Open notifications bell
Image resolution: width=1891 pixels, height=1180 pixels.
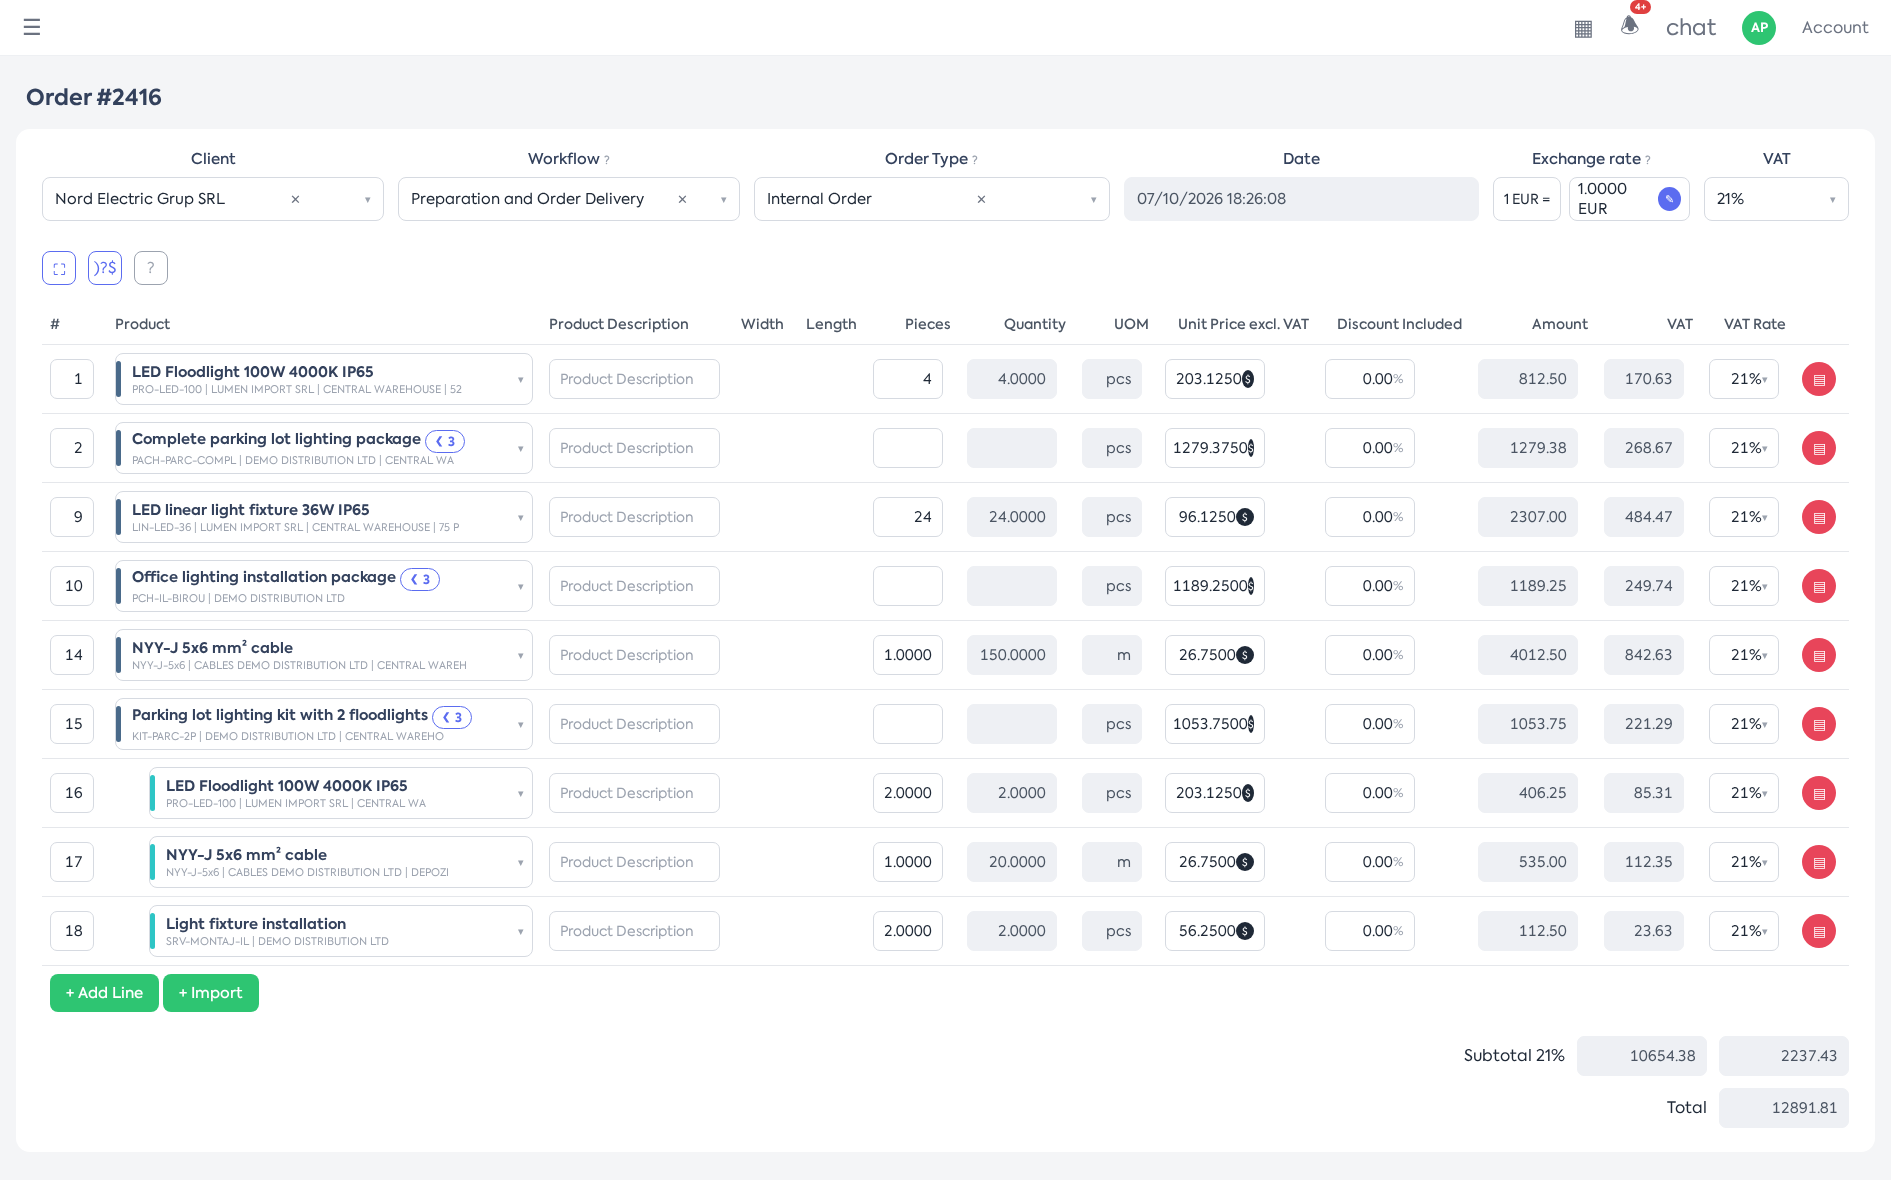coord(1630,25)
